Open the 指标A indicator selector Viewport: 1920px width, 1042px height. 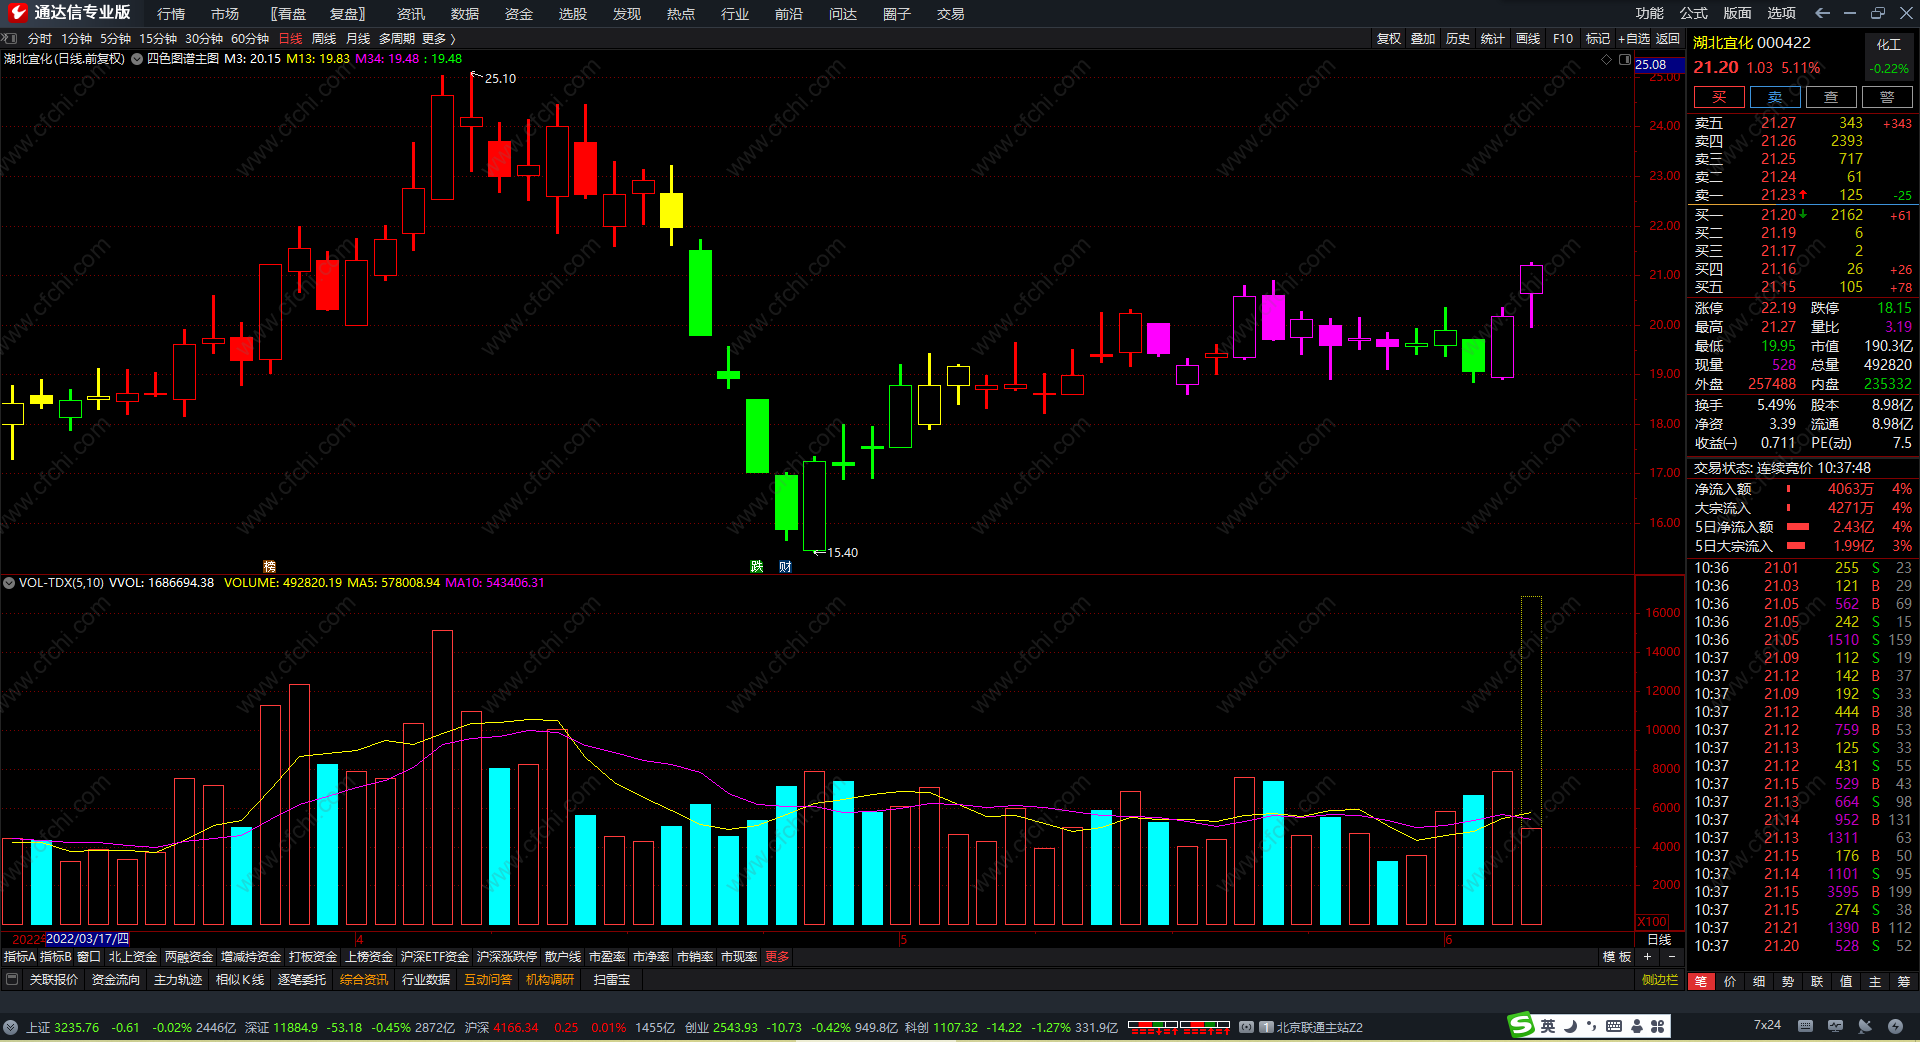point(20,957)
